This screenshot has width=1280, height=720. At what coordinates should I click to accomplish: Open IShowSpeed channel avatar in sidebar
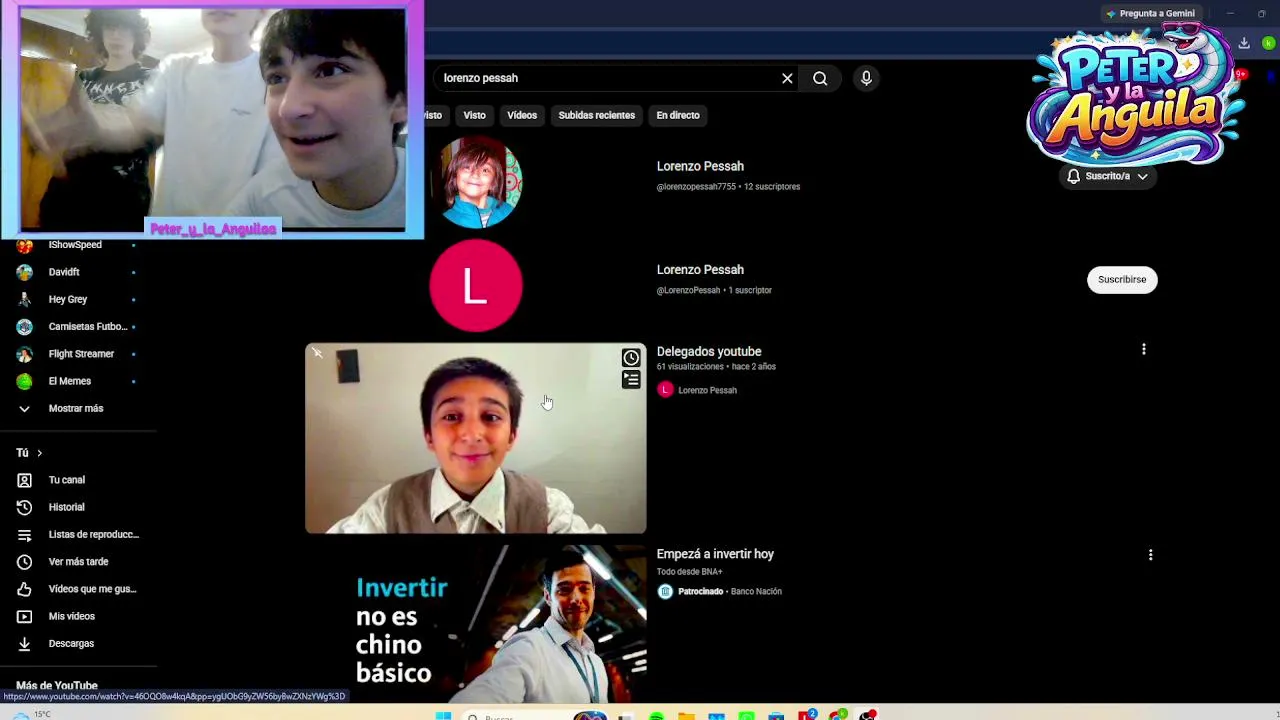[x=25, y=245]
